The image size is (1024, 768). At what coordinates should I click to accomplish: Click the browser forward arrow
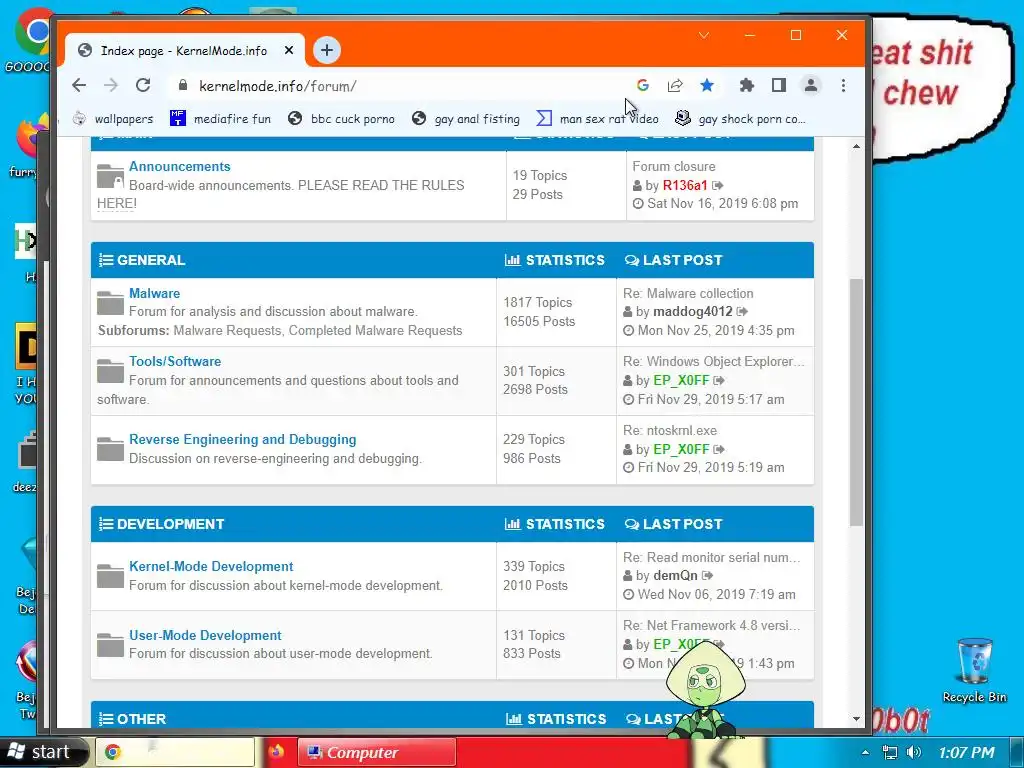(111, 86)
